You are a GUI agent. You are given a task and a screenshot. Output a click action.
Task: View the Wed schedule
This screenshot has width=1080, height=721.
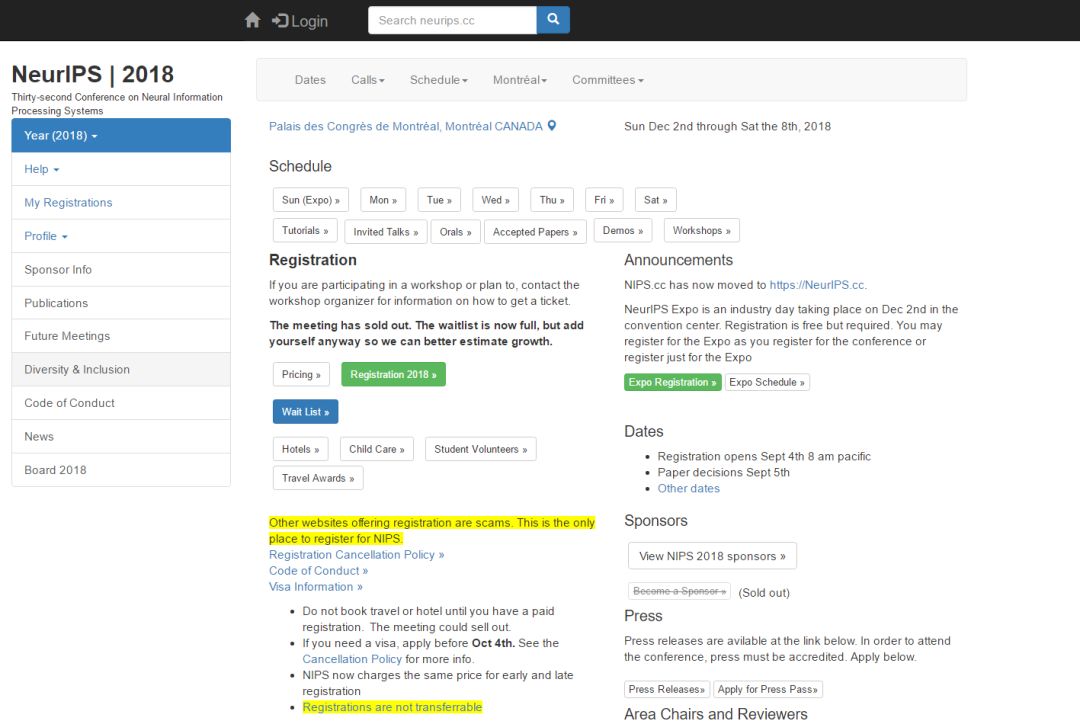tap(495, 200)
